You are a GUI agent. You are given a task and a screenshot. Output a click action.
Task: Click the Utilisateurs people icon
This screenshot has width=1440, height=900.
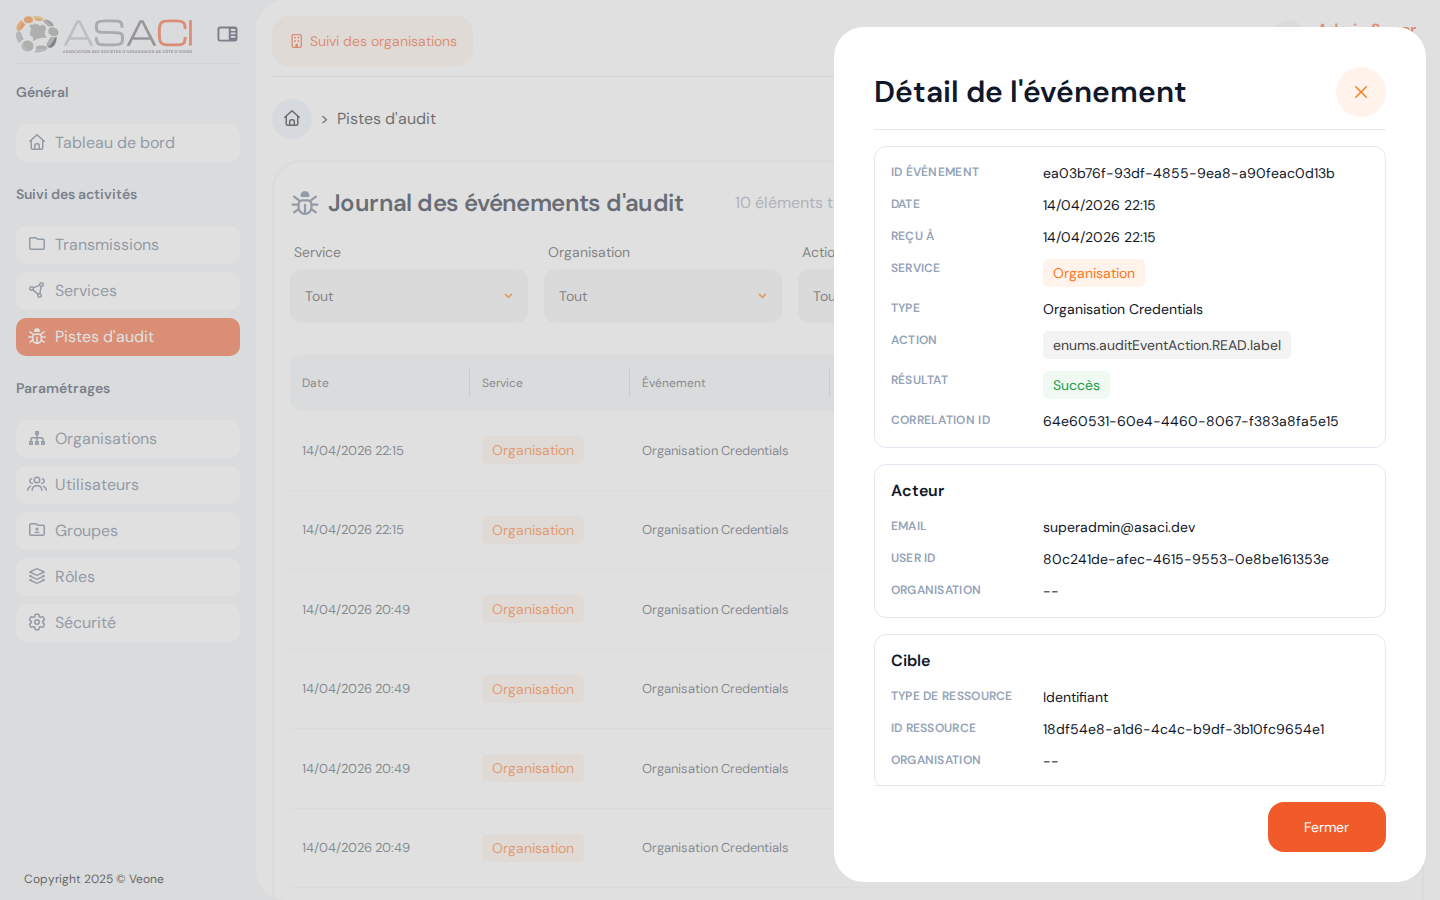39,484
